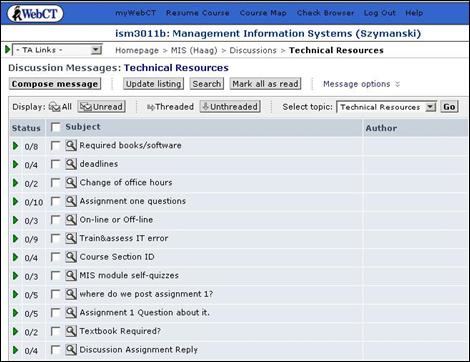Tick the checkbox for 'Assignment one questions'

tap(55, 201)
